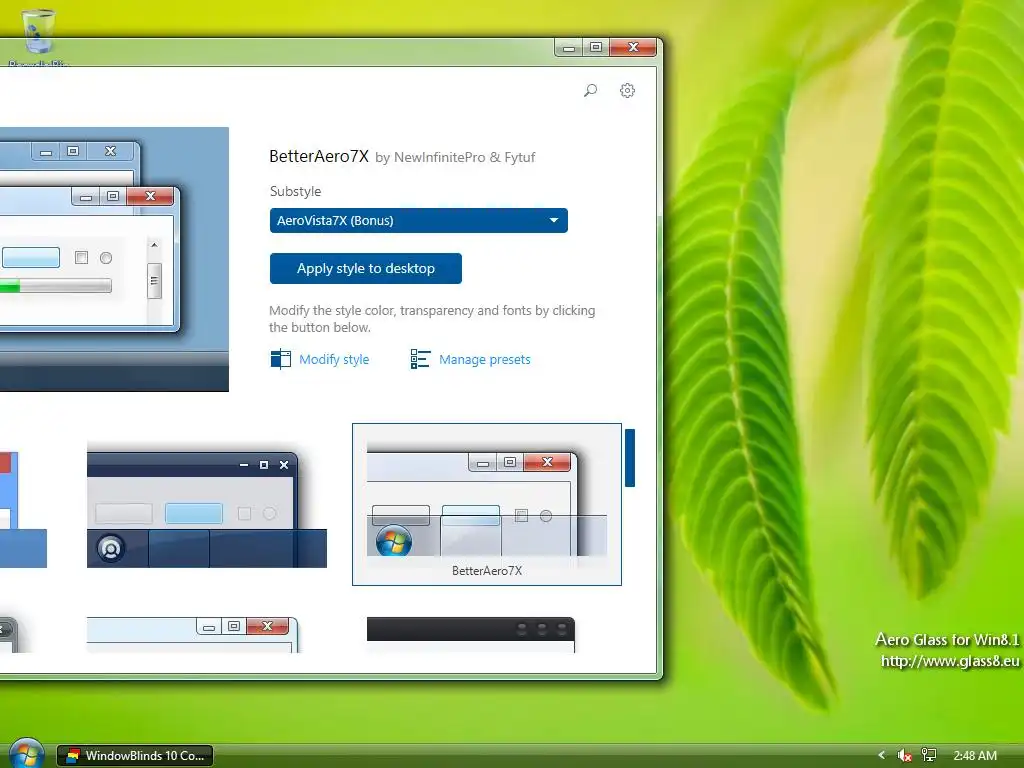Open WindowBlinds settings gear icon
Screen dimensions: 1024x768
tap(627, 90)
